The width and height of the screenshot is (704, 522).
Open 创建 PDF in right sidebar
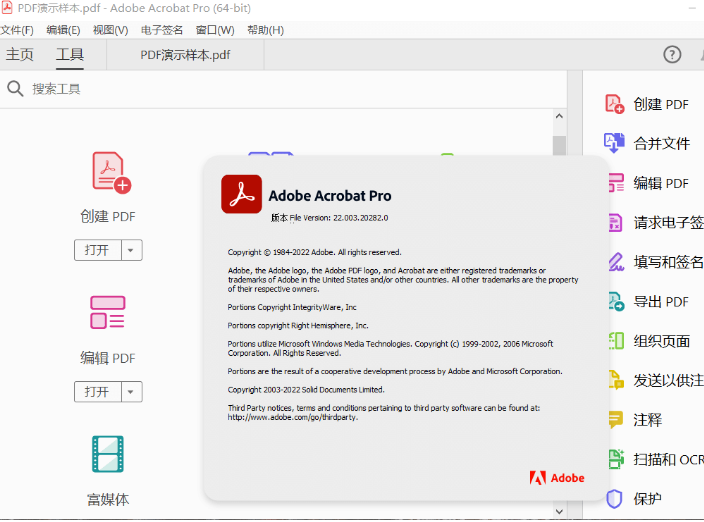(647, 104)
